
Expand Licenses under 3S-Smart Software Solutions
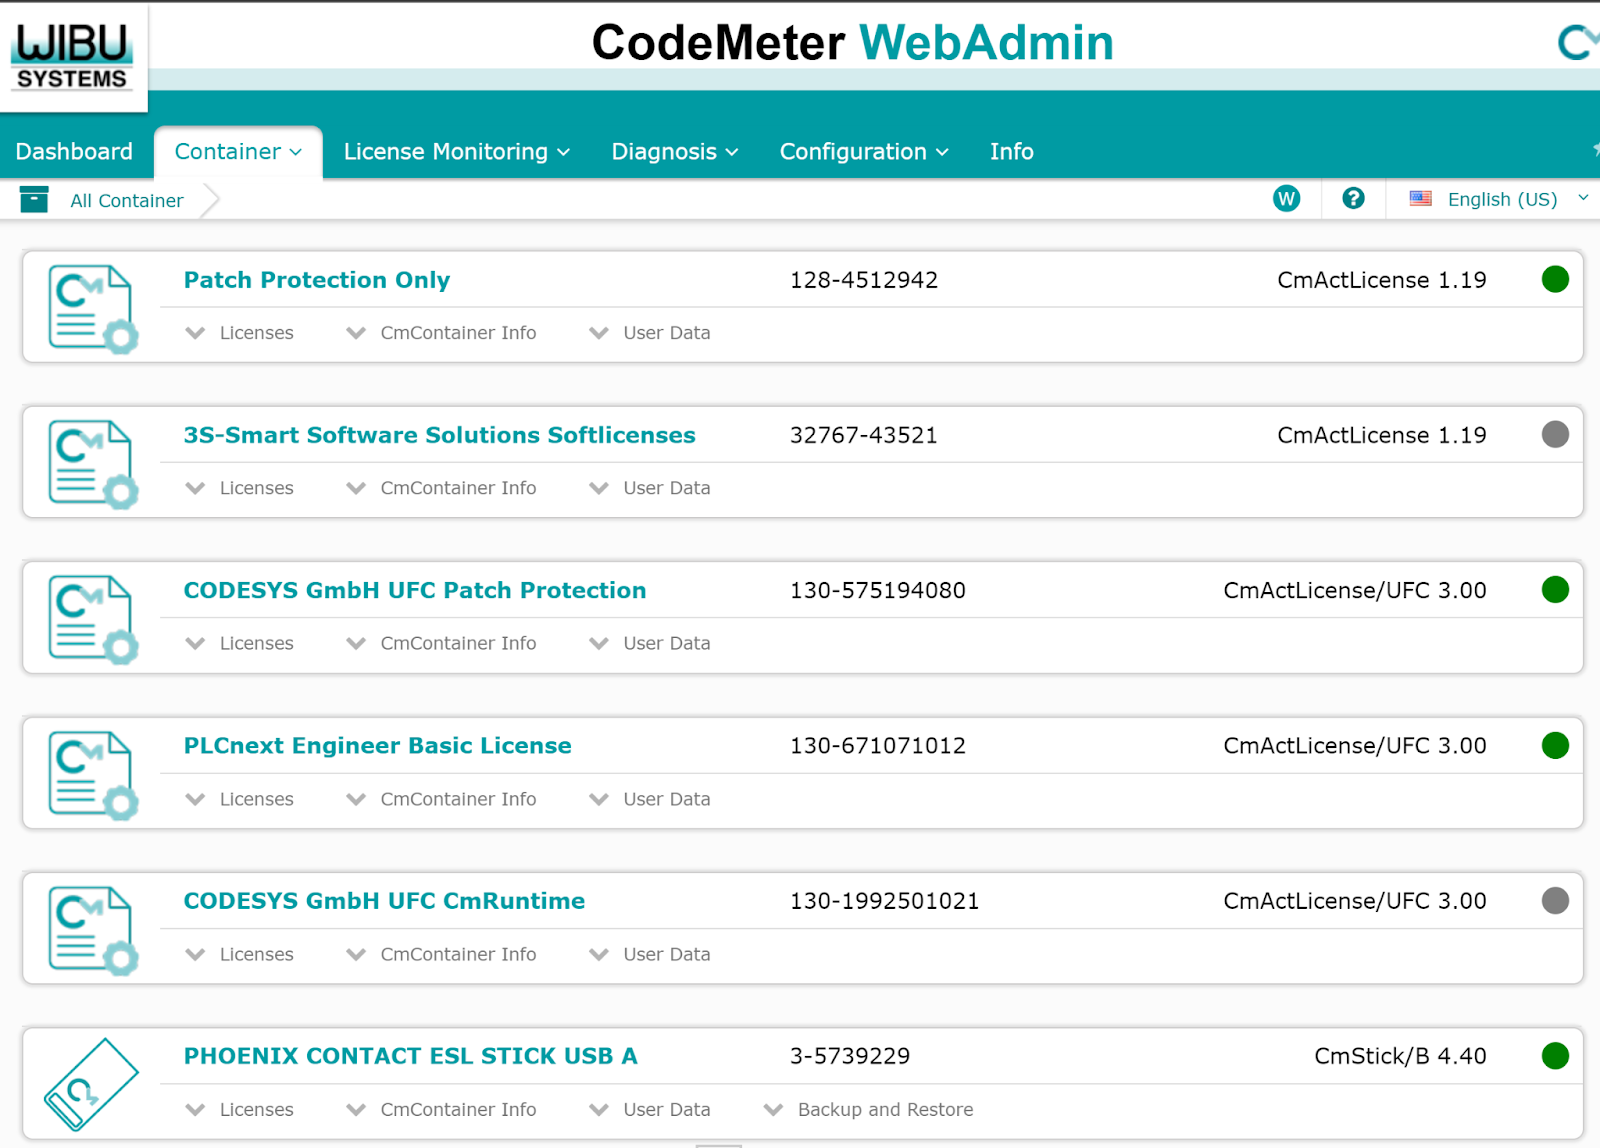(240, 488)
